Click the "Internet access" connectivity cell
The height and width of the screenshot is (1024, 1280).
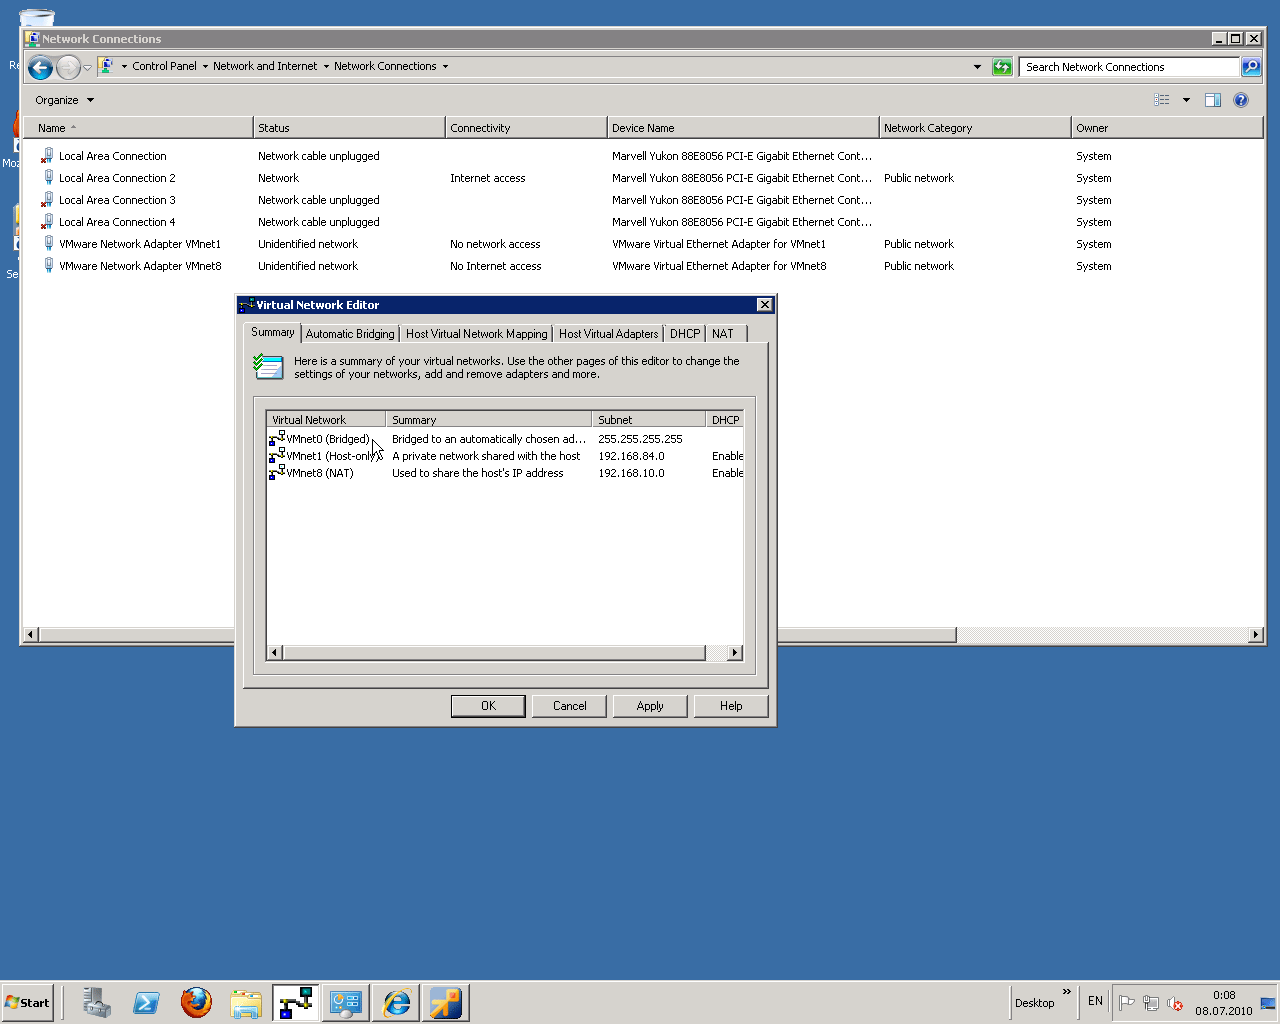click(x=488, y=178)
